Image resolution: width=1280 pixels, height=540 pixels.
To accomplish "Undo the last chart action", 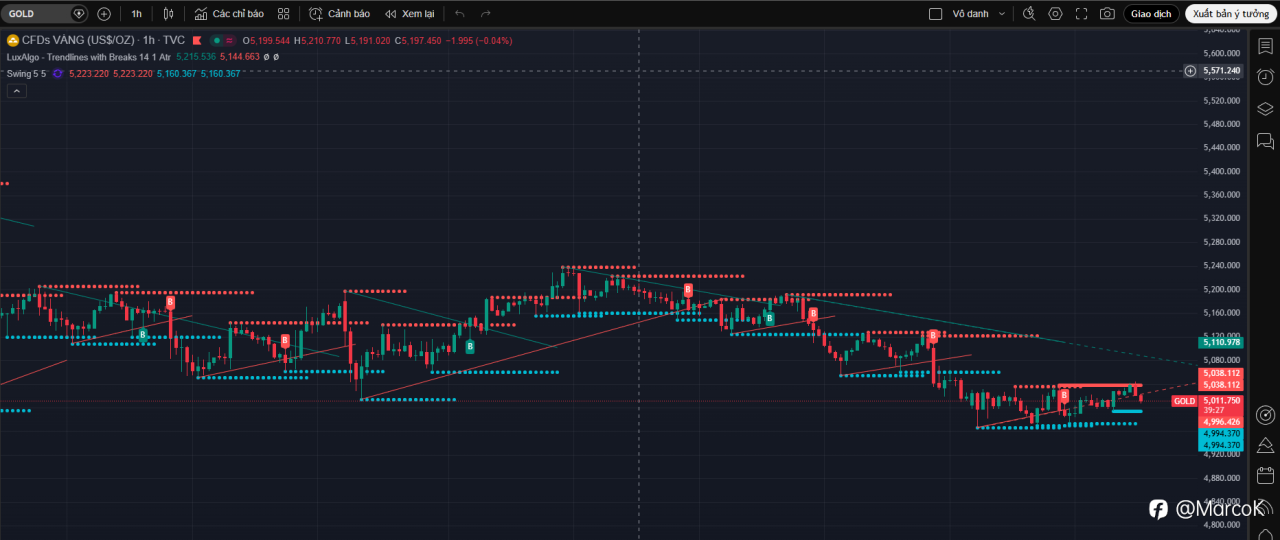I will (x=460, y=14).
